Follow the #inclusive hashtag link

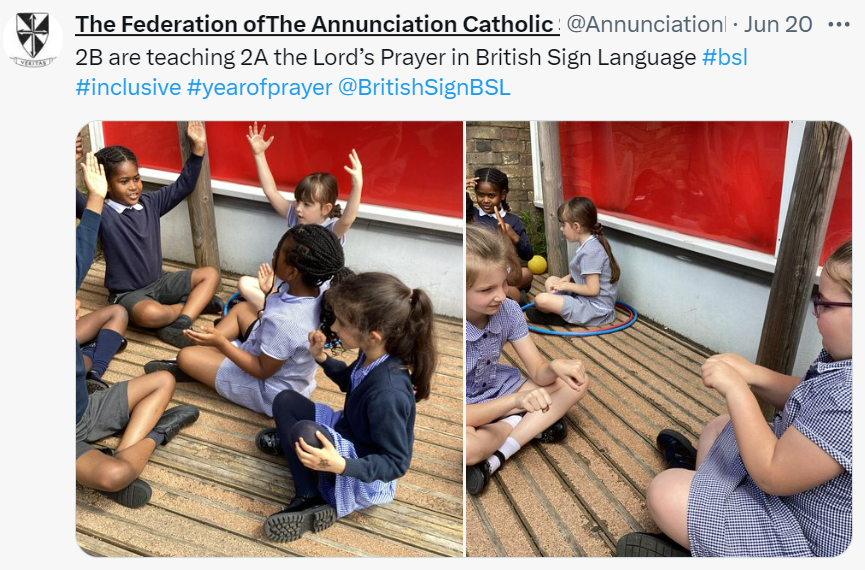click(128, 87)
